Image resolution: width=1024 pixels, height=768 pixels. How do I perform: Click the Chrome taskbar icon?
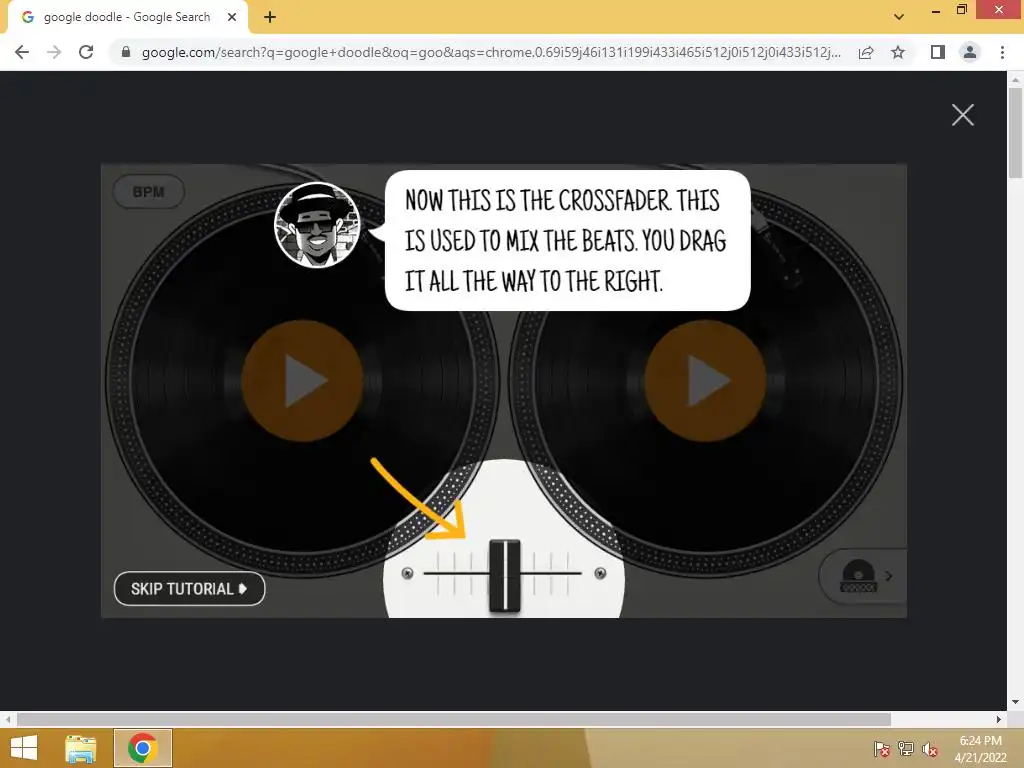click(x=143, y=748)
